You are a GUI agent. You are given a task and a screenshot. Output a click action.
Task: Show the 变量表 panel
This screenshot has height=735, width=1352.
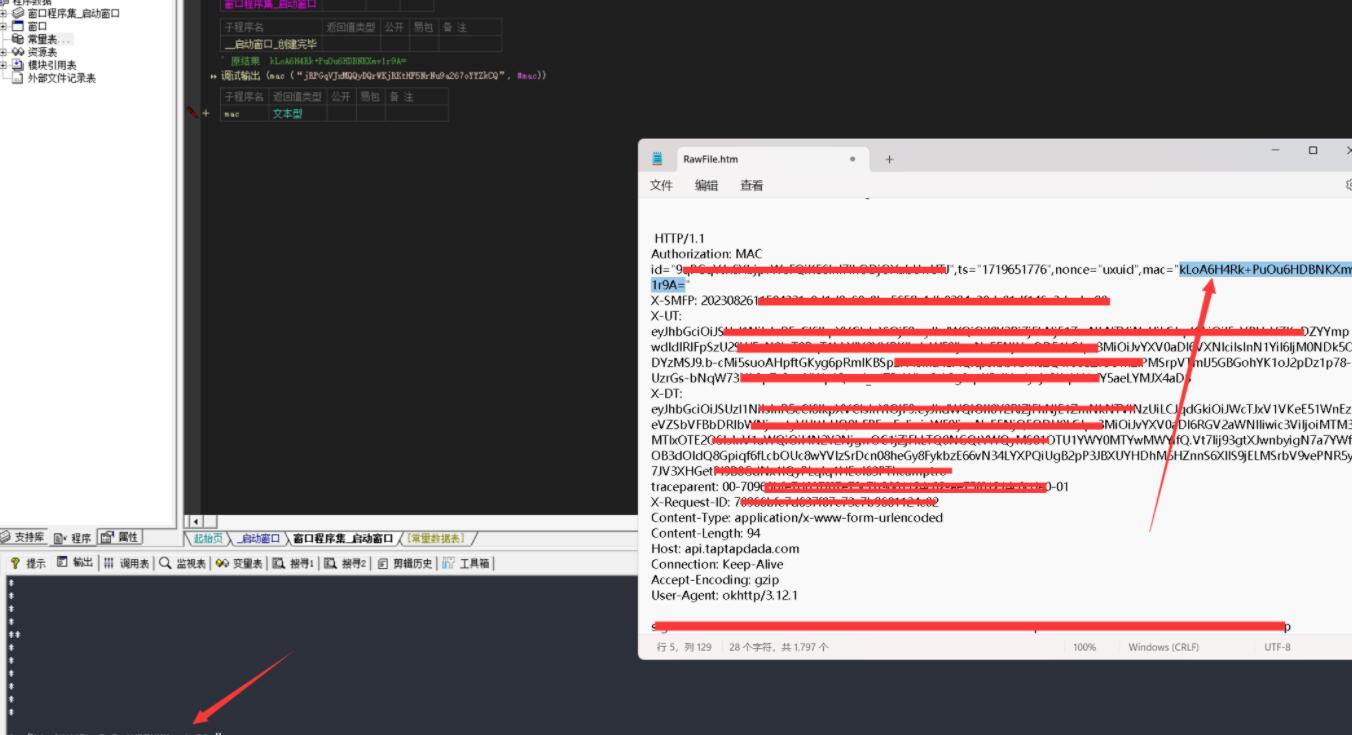[240, 564]
